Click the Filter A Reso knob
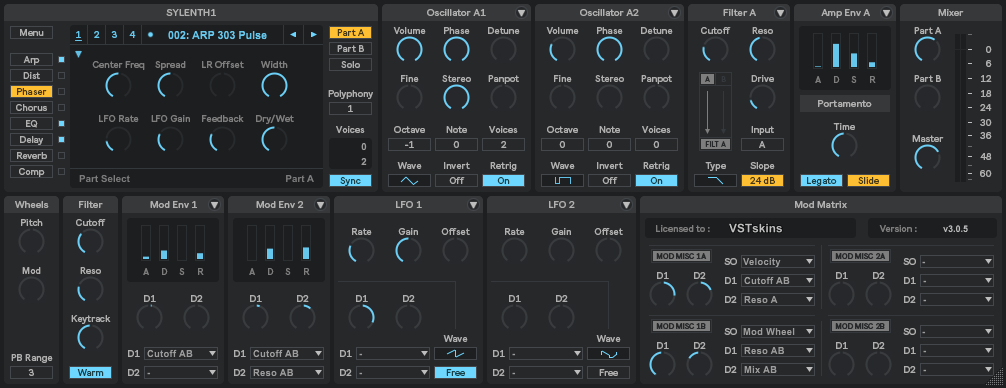 (x=762, y=49)
